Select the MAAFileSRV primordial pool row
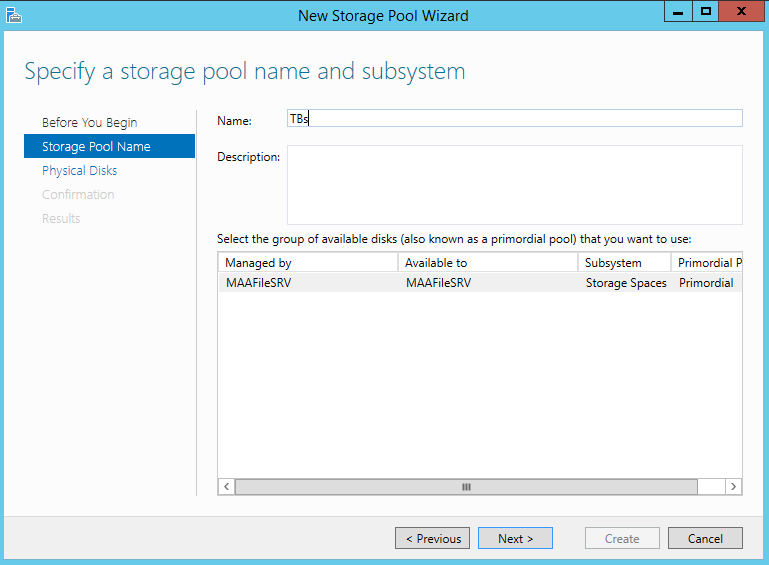The height and width of the screenshot is (565, 769). 480,282
